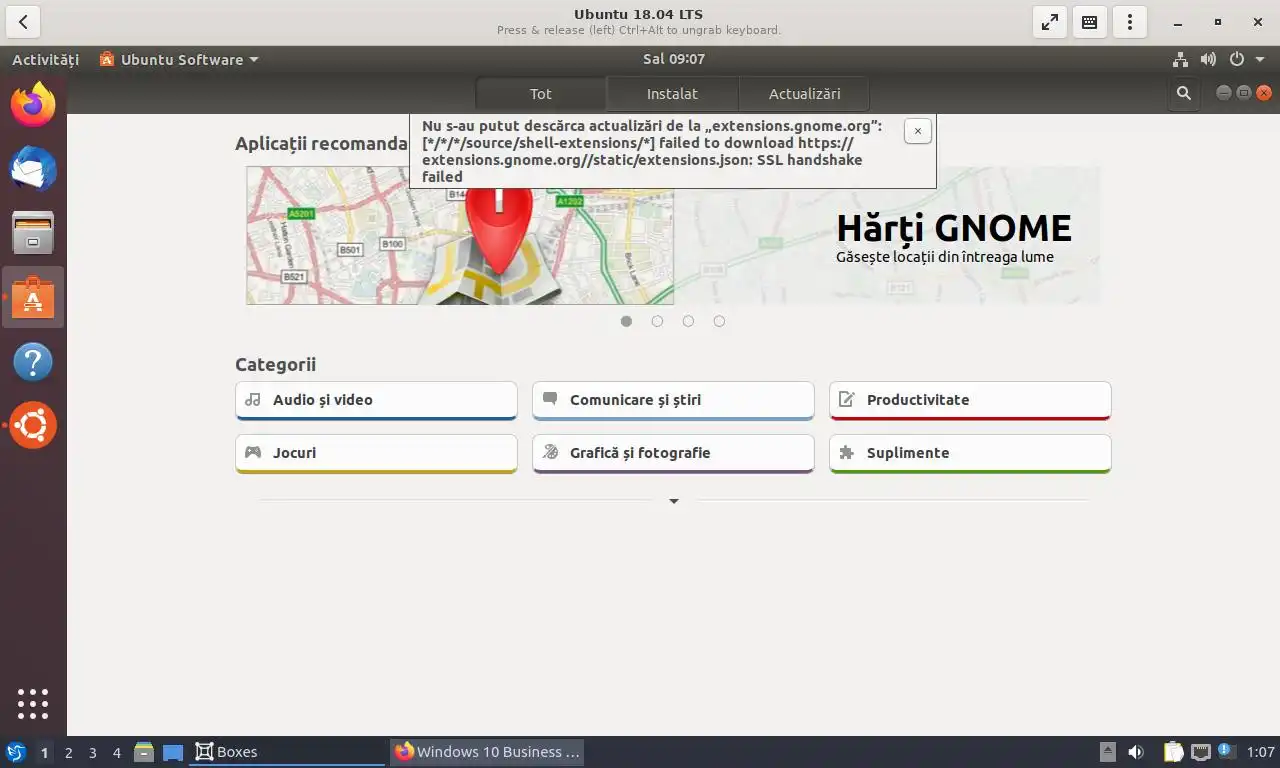
Task: Click the network icon in the GNOME top bar
Action: [x=1181, y=59]
